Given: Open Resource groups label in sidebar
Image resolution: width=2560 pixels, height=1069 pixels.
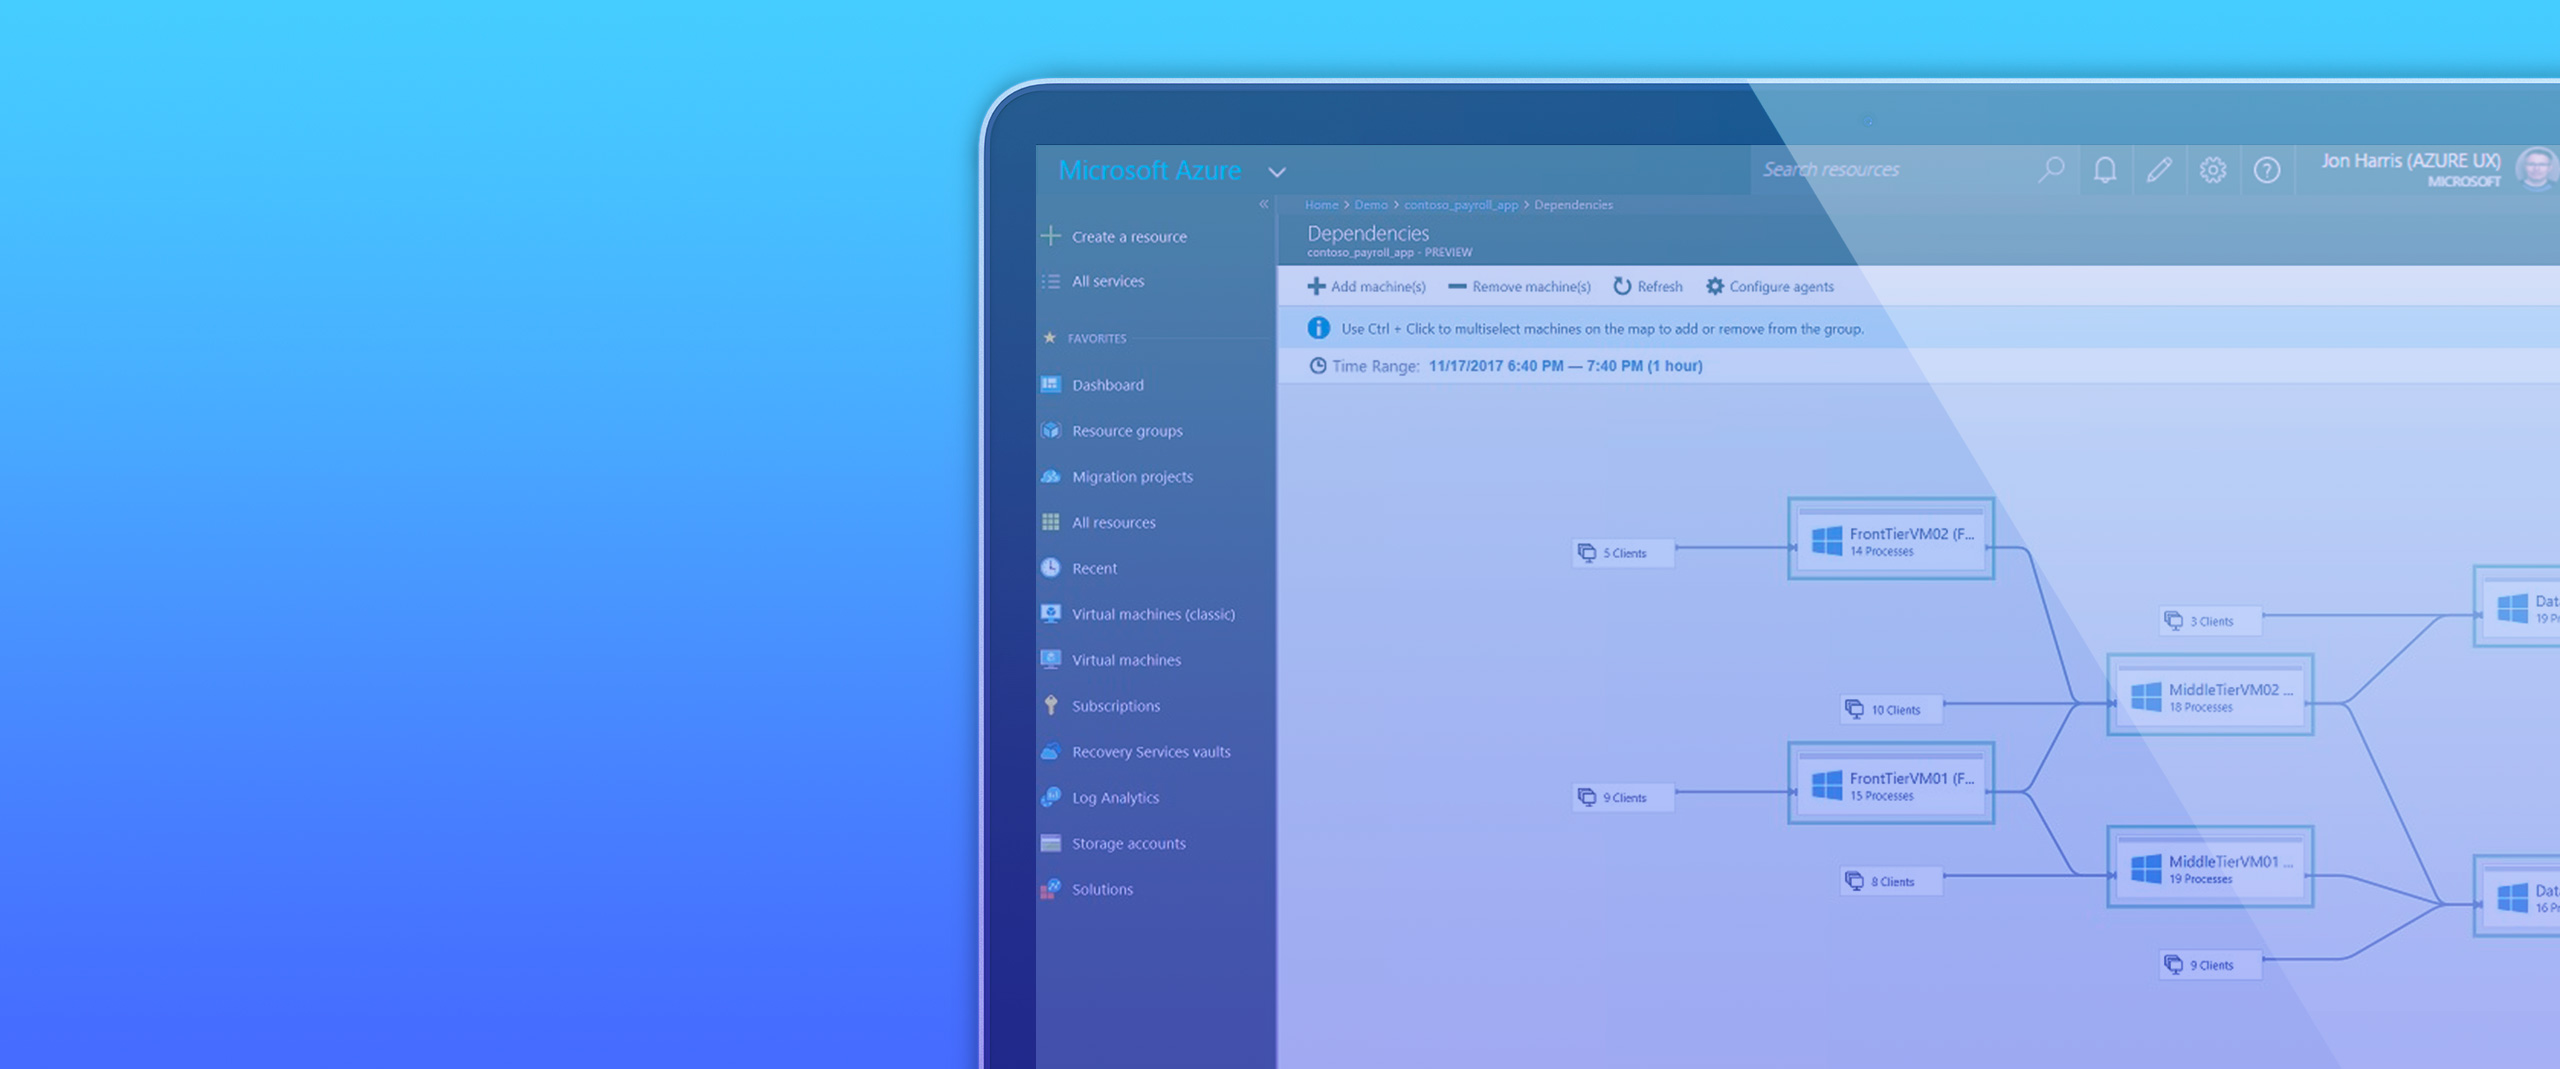Looking at the screenshot, I should point(1127,431).
